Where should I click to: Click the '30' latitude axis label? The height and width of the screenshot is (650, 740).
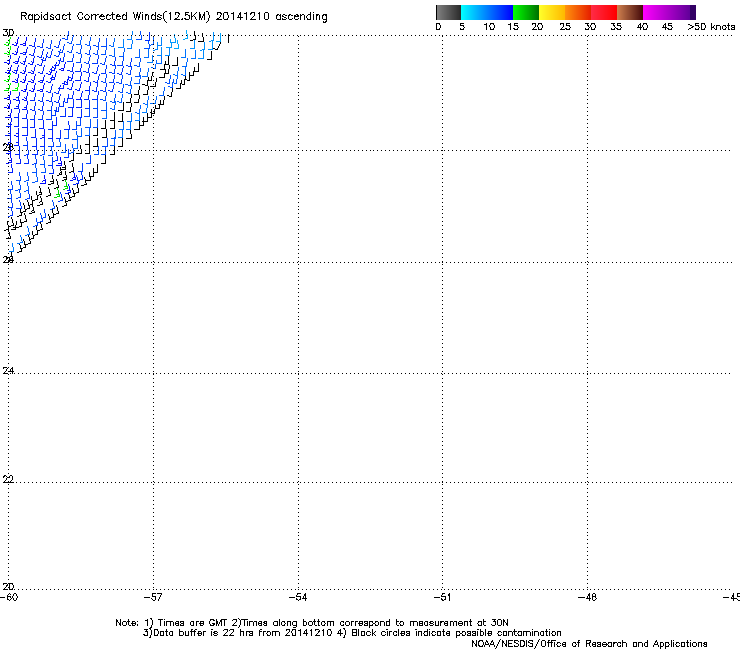click(8, 33)
